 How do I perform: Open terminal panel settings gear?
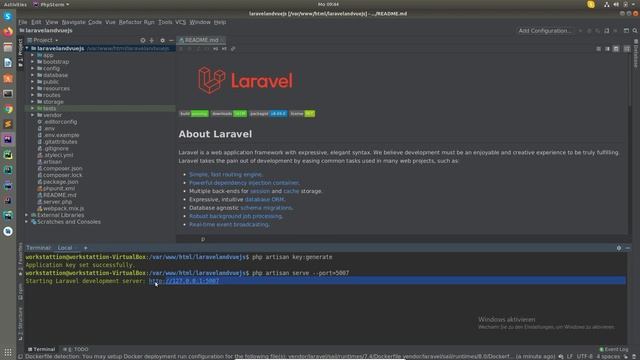[x=619, y=248]
